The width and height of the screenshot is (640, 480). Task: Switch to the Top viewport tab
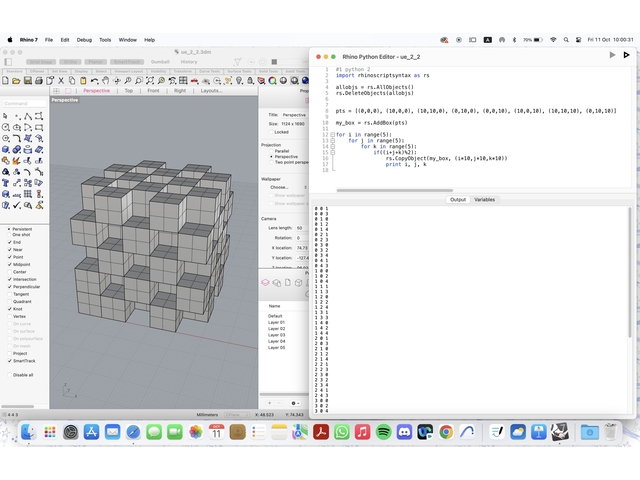click(x=128, y=90)
